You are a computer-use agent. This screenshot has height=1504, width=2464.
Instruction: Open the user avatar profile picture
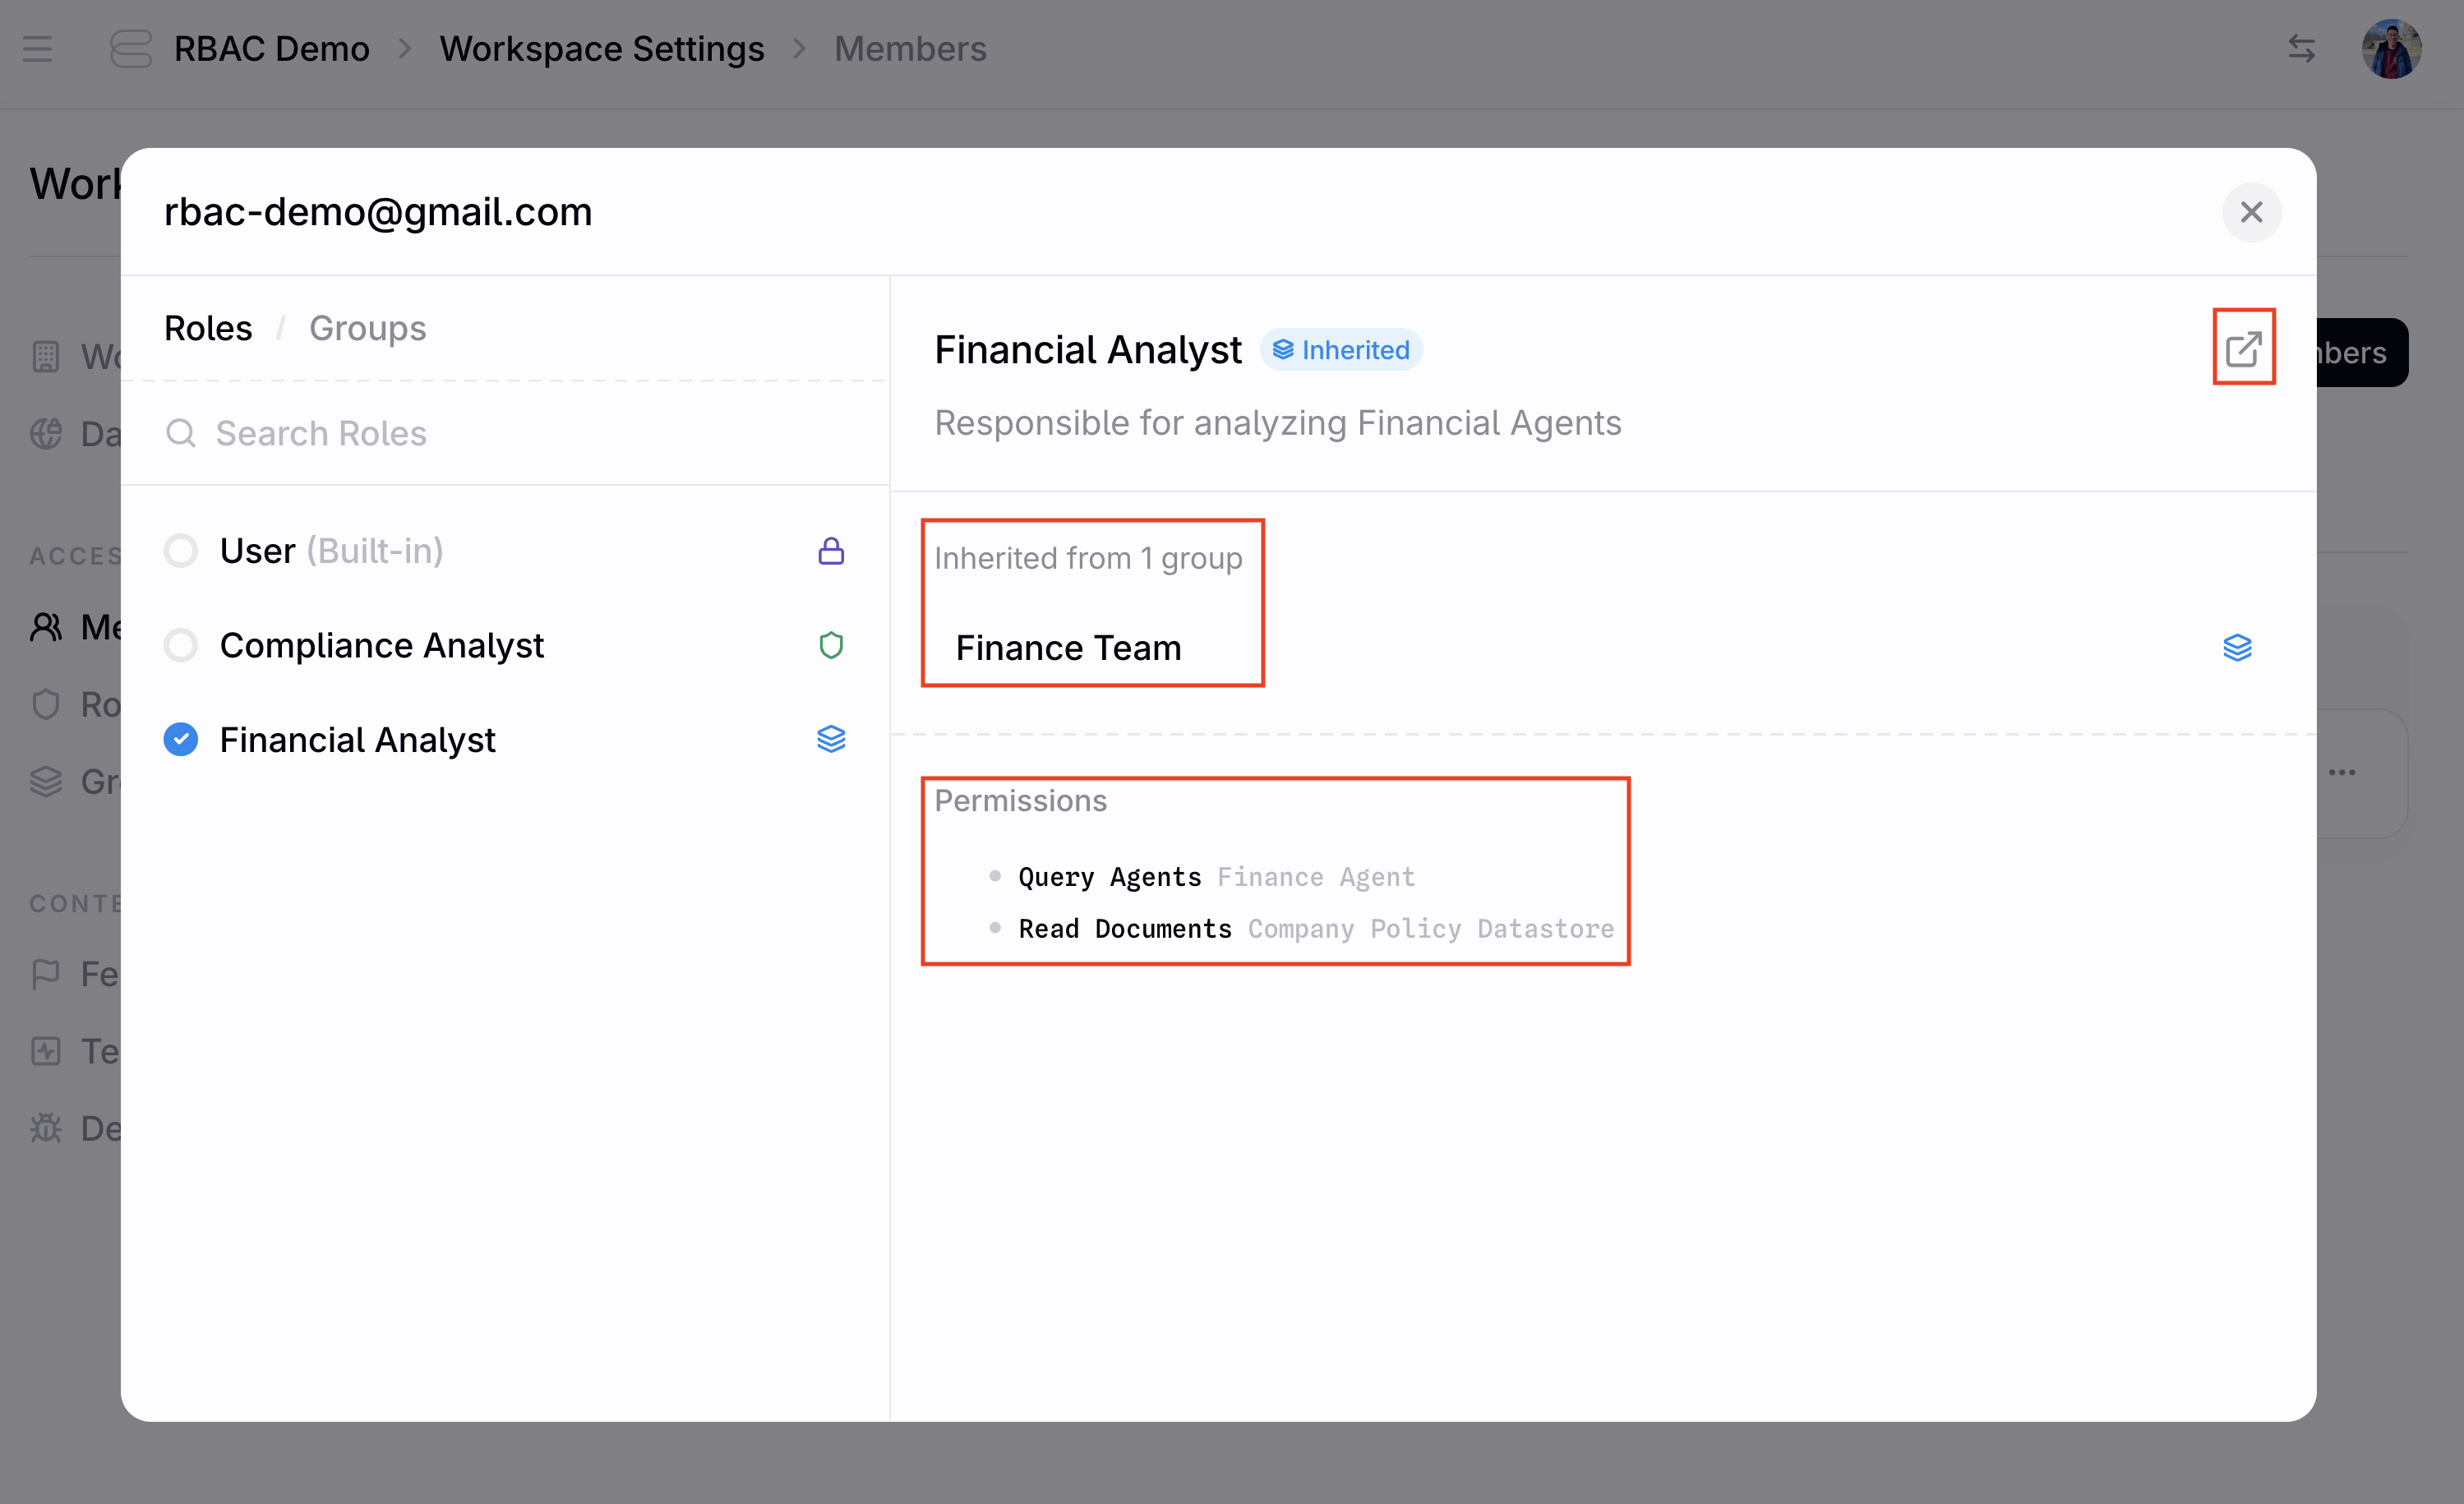[2390, 49]
